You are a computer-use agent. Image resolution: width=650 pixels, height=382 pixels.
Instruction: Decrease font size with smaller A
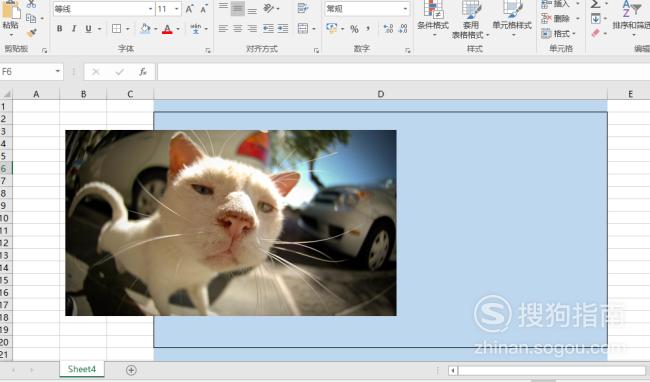(x=204, y=9)
